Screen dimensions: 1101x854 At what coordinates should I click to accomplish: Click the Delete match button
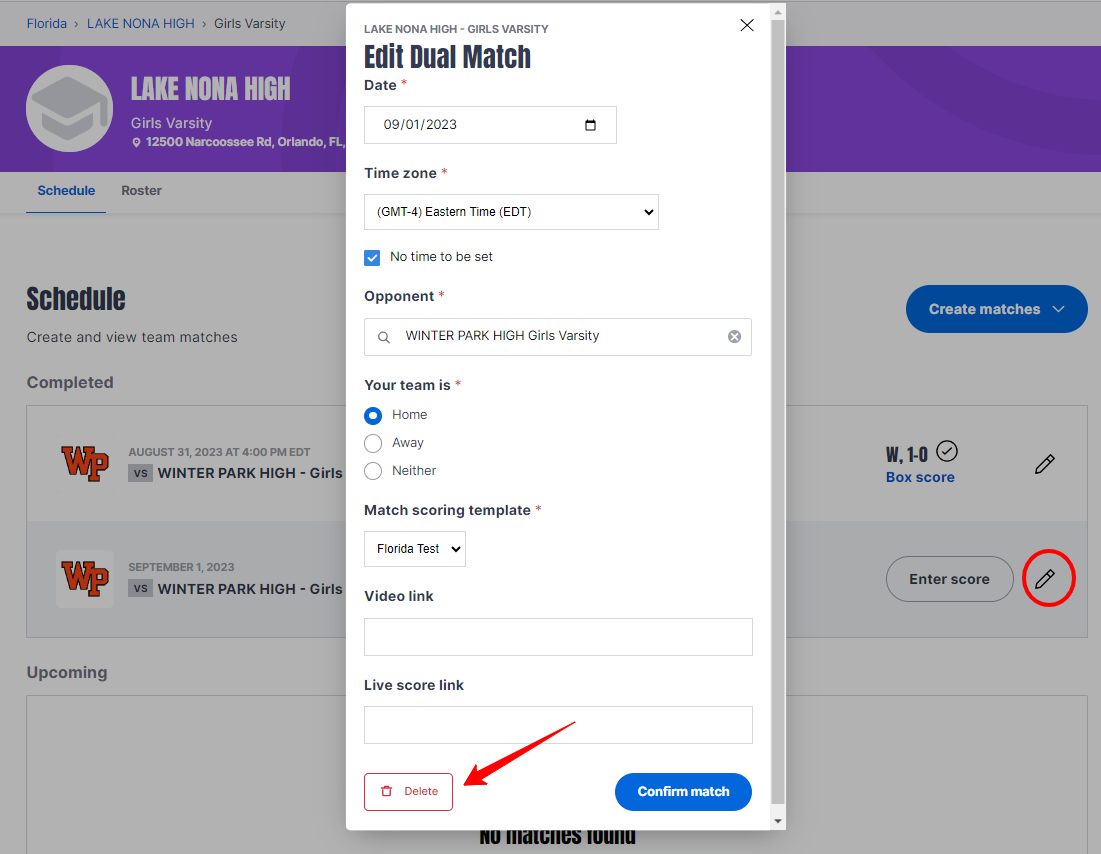coord(409,791)
